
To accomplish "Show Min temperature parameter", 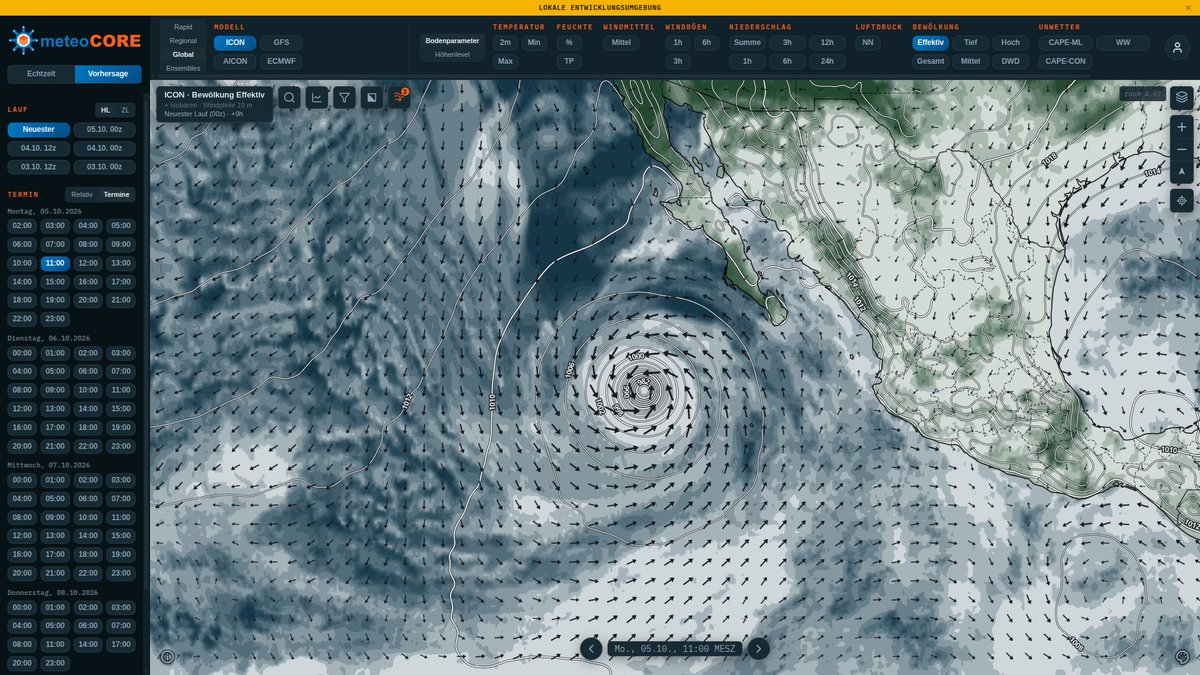I will (534, 43).
